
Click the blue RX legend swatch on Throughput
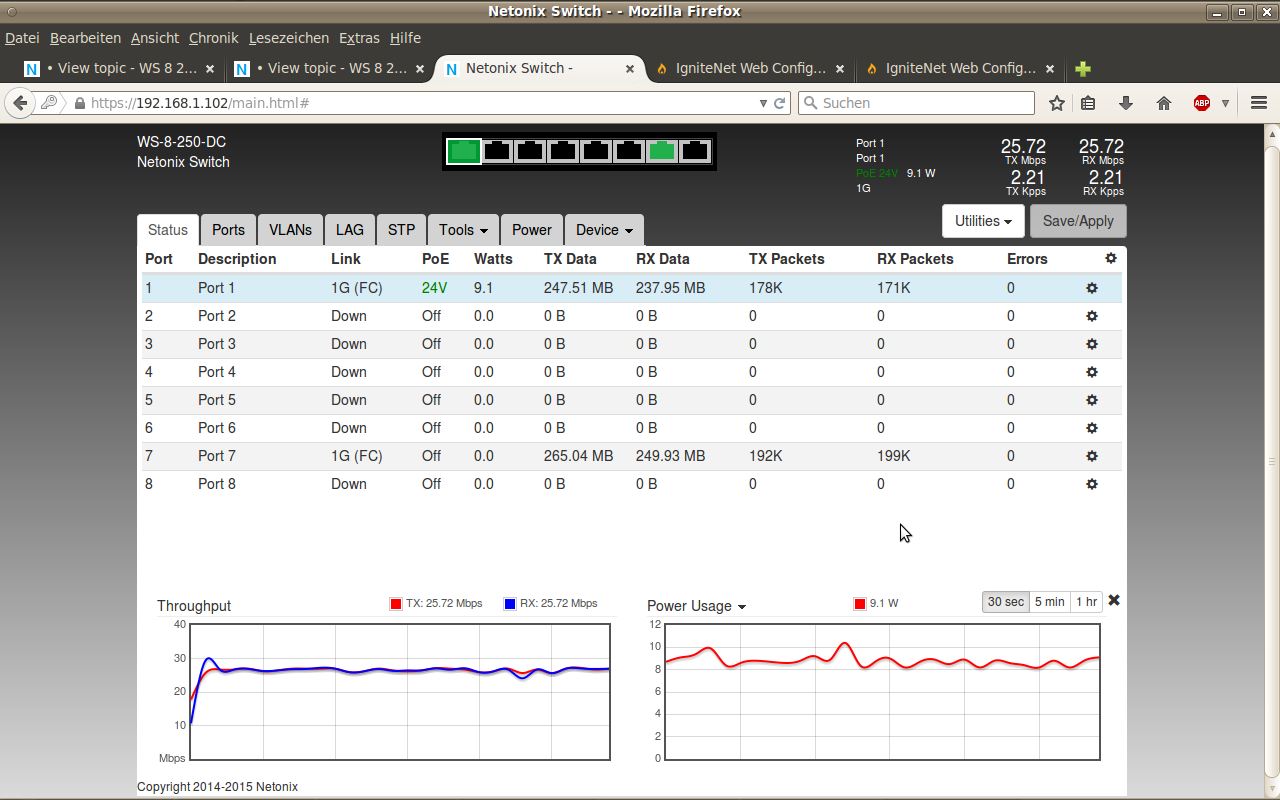[x=510, y=603]
